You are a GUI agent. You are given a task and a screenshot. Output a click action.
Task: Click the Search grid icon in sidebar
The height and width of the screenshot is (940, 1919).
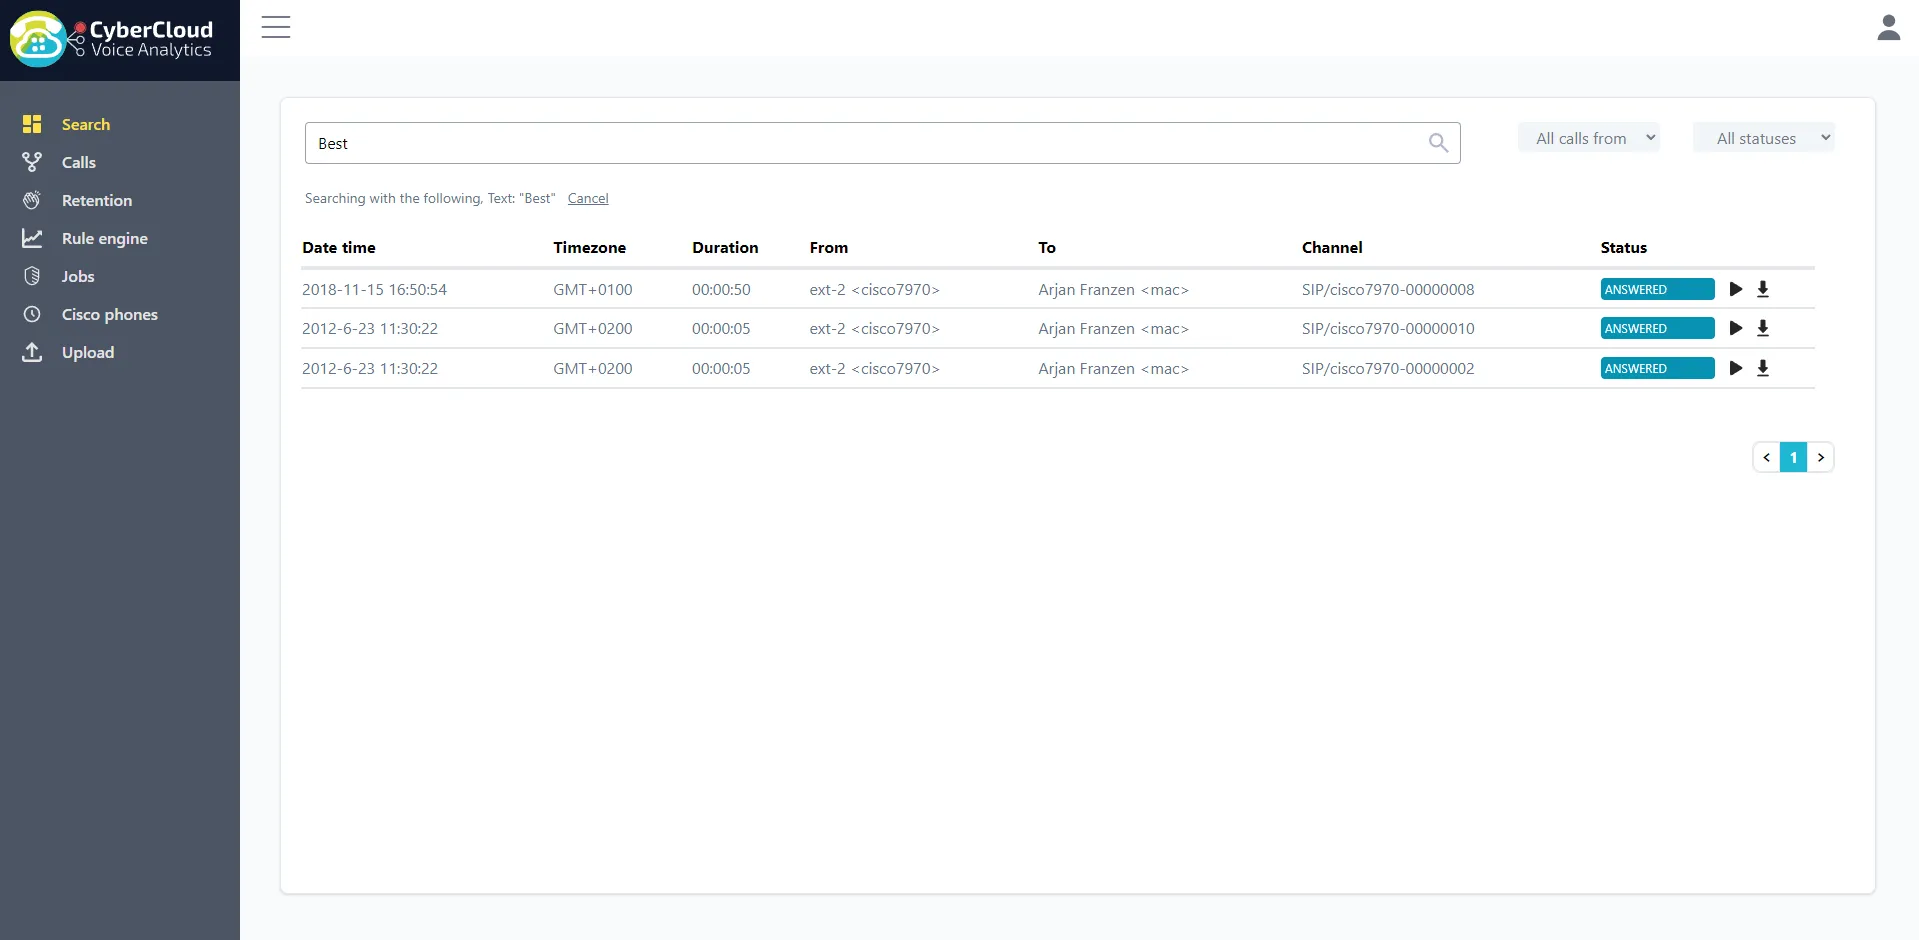32,124
